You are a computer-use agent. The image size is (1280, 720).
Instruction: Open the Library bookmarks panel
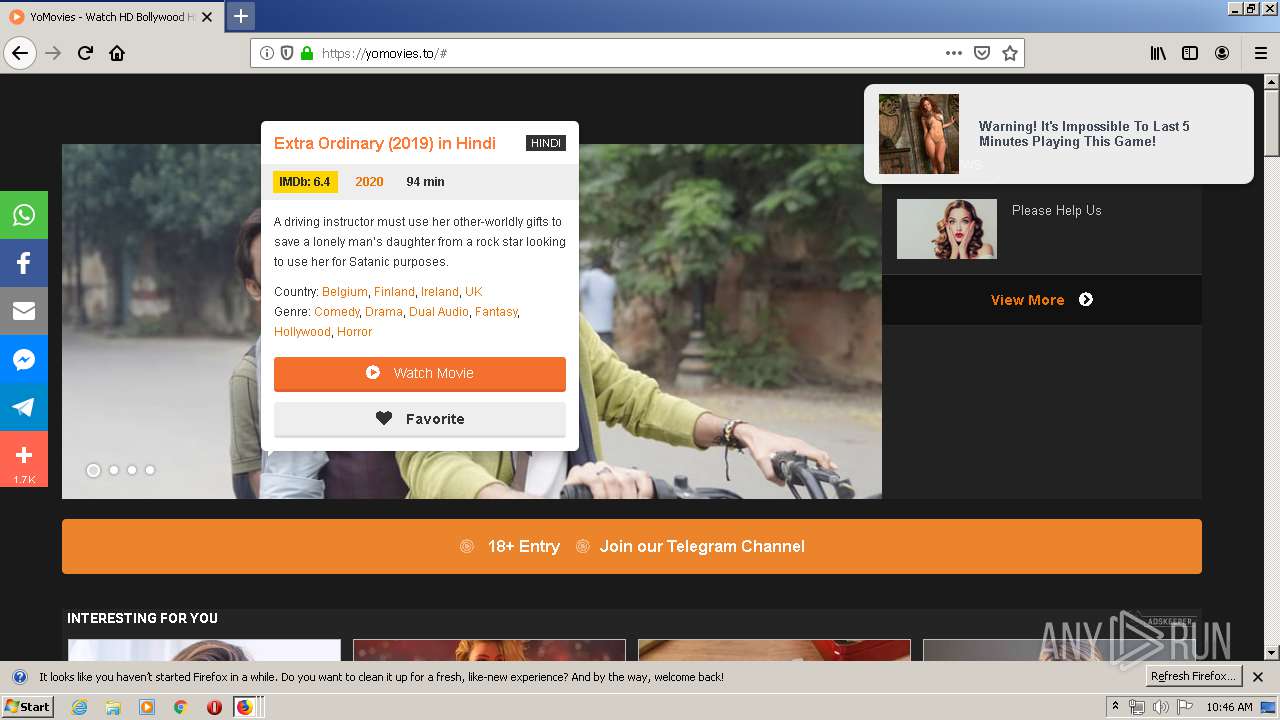coord(1158,53)
